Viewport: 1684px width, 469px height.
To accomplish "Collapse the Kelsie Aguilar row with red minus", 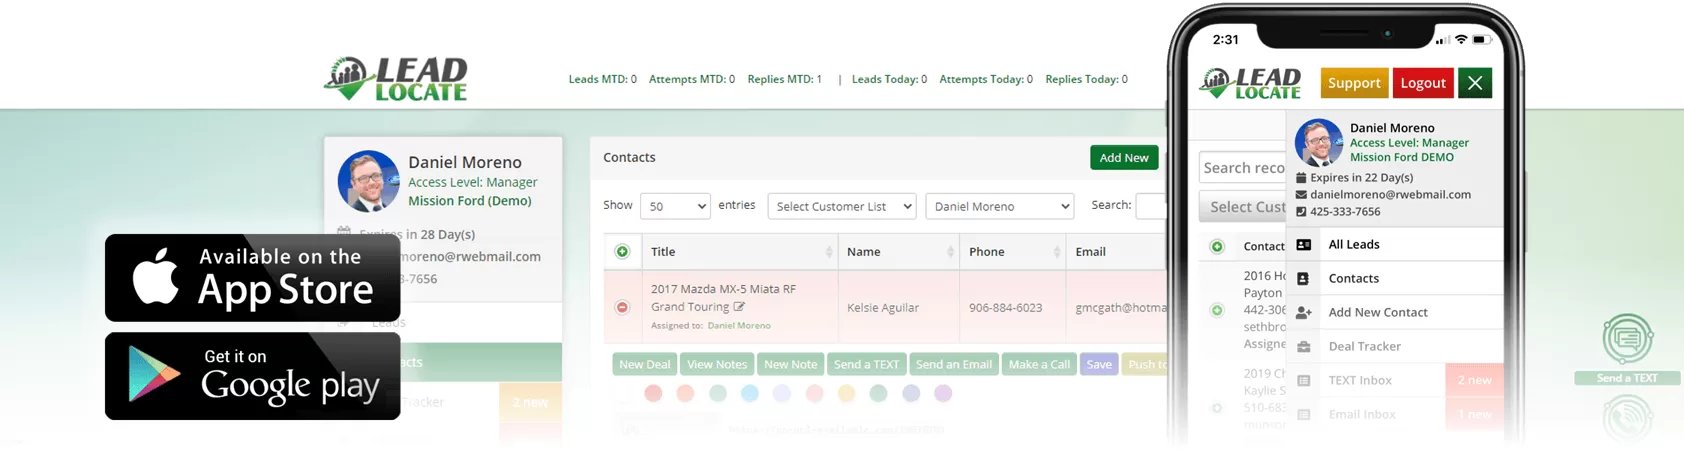I will pos(622,307).
